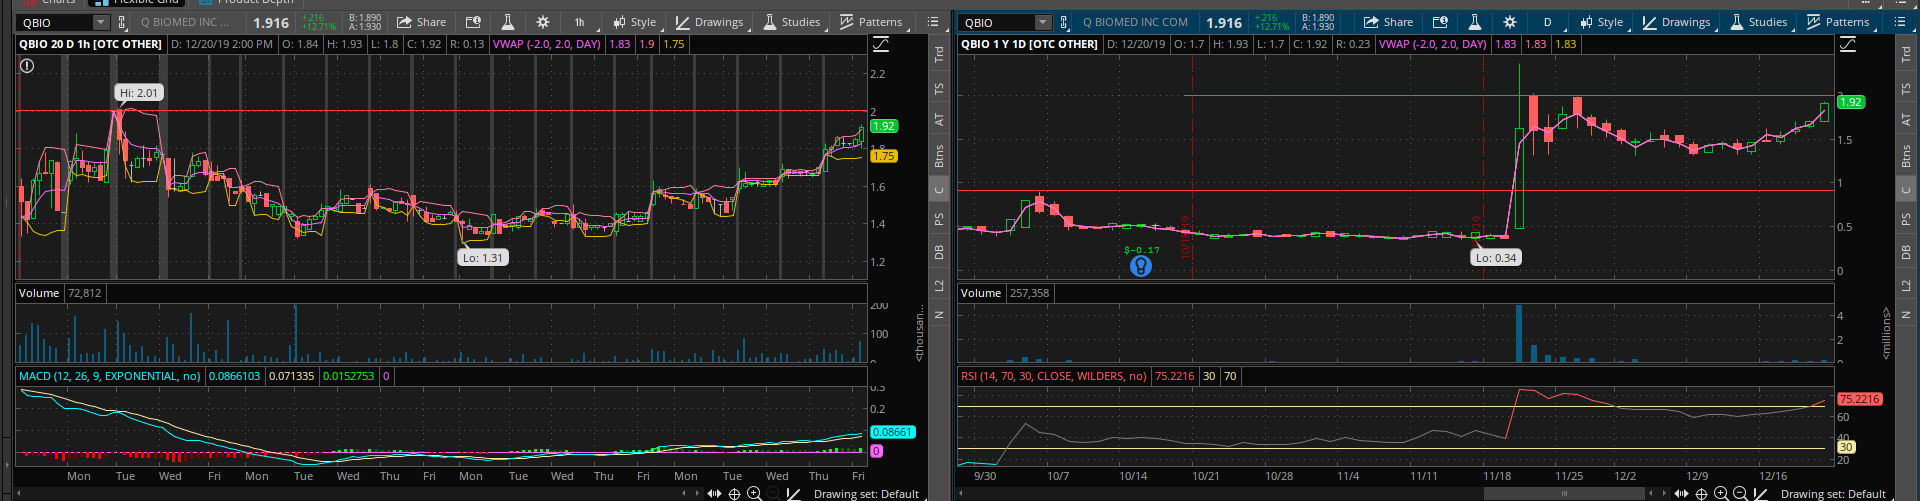1920x501 pixels.
Task: Open the D timeframe dropdown on right chart
Action: pos(1547,22)
